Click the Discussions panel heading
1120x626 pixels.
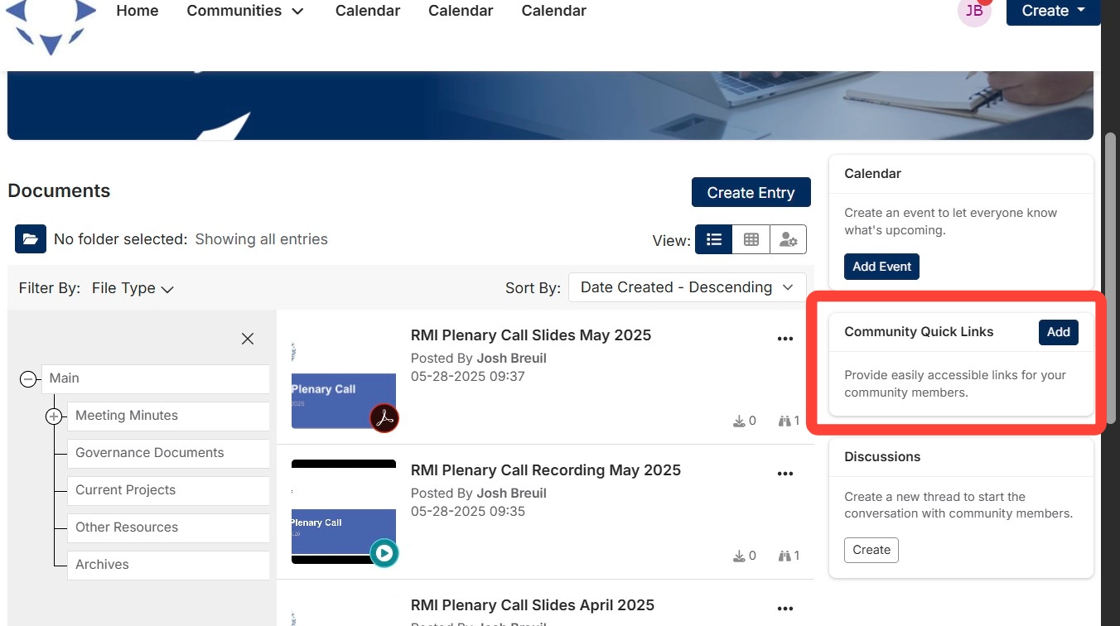[x=882, y=457]
